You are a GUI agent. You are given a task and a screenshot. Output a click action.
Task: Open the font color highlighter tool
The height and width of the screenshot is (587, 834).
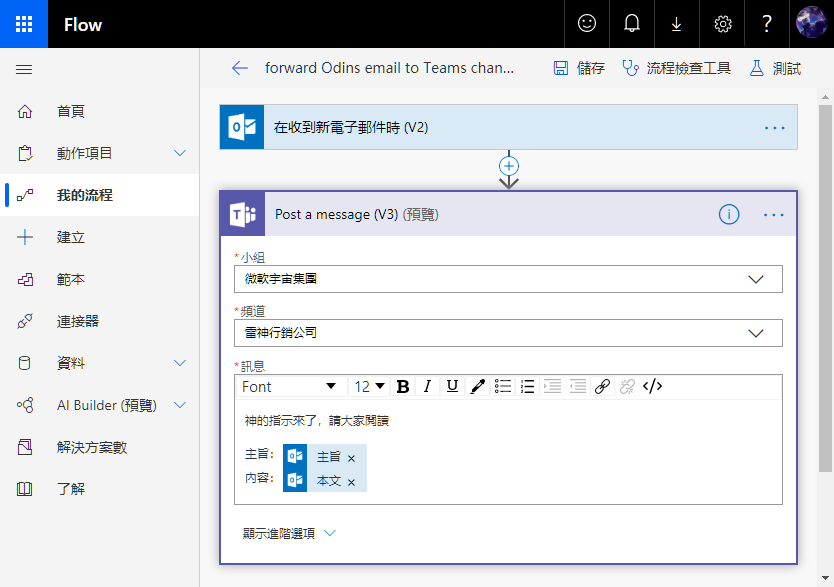[478, 387]
